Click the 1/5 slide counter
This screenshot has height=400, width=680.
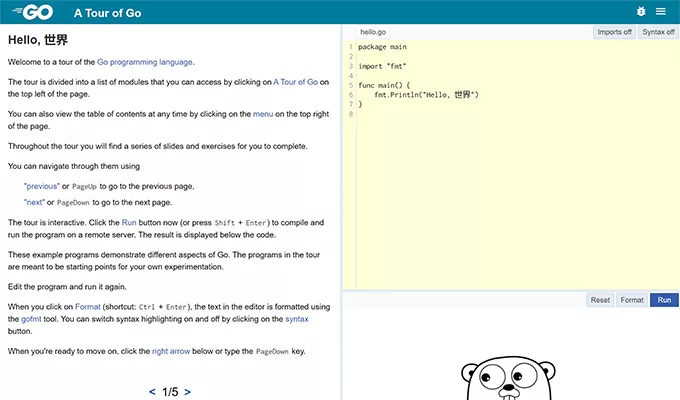click(170, 392)
